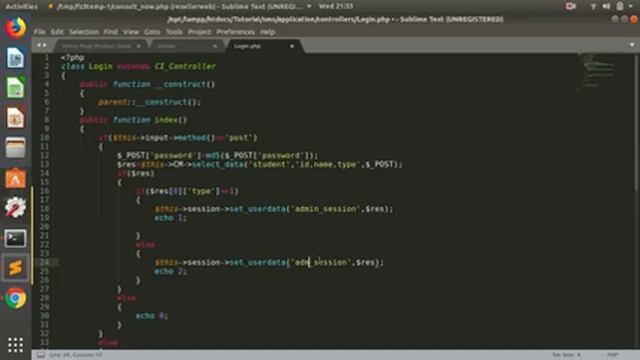Go to next tab with right arrow
This screenshot has width=640, height=360.
coord(44,45)
